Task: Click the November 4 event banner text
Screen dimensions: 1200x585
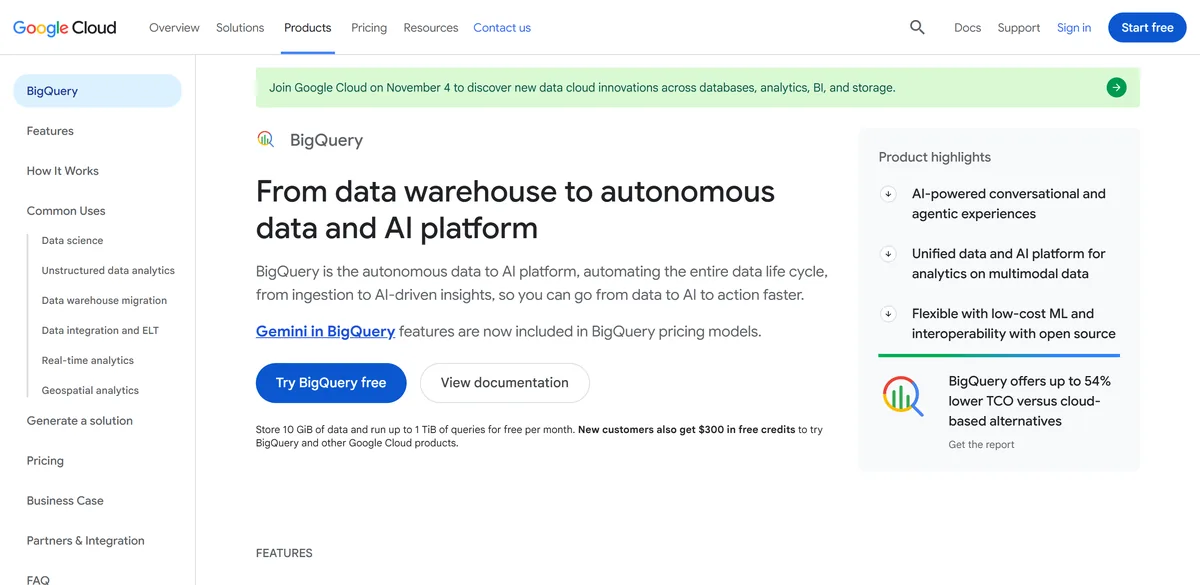Action: (x=582, y=88)
